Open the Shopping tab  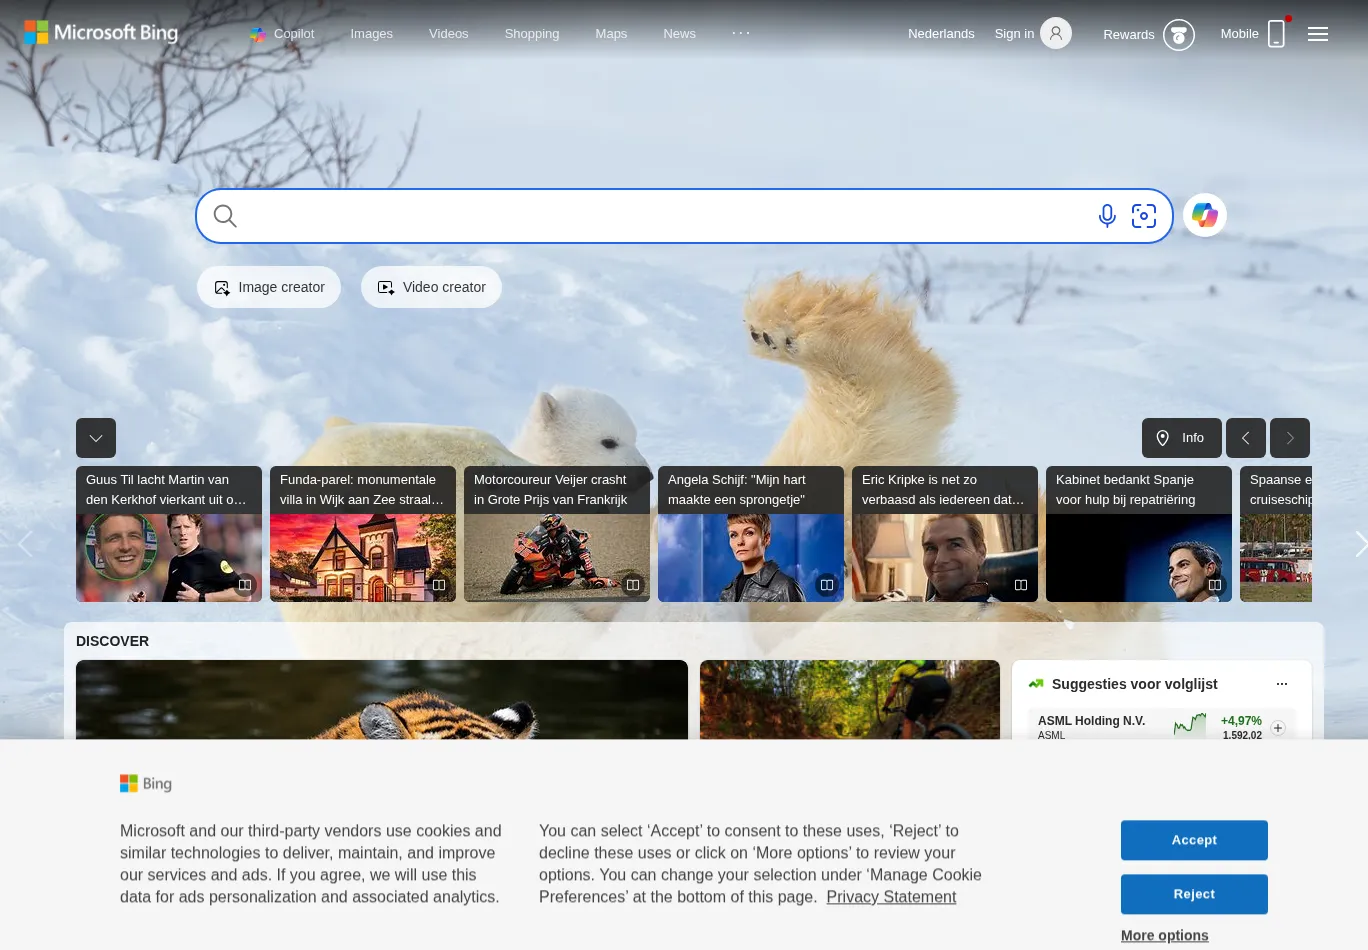coord(532,34)
